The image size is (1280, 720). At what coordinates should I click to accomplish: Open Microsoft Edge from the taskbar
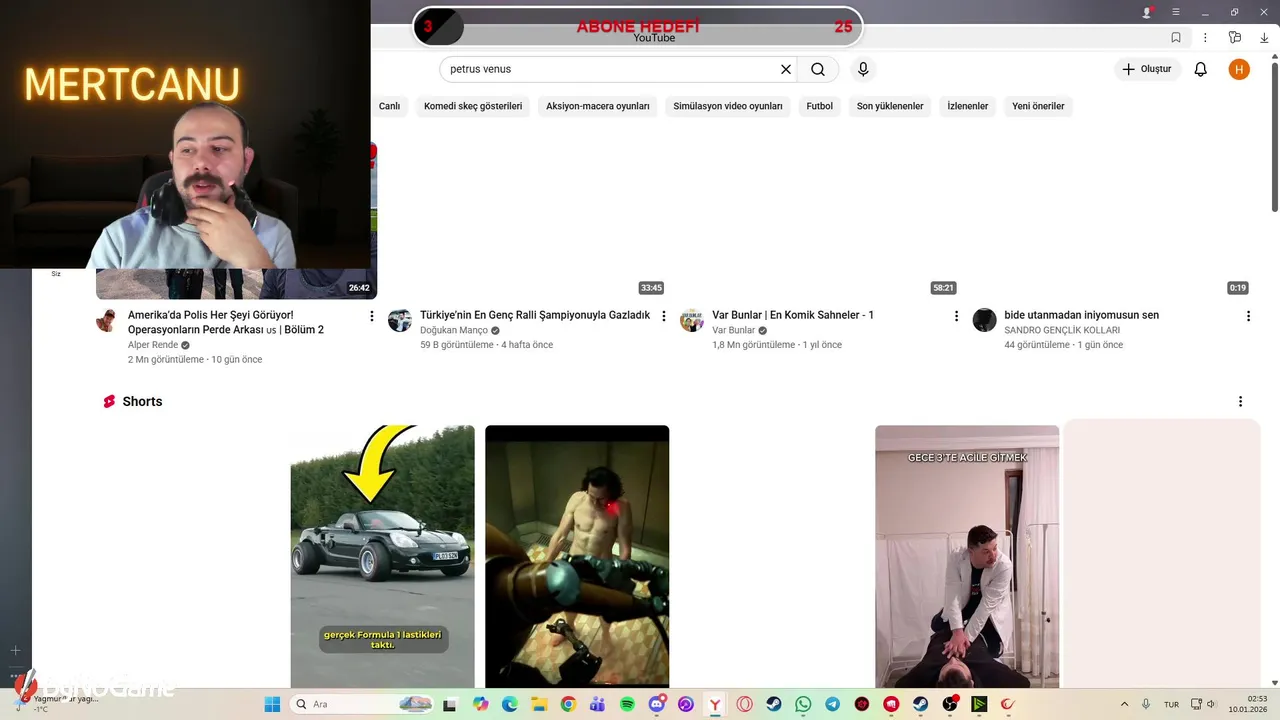[x=510, y=704]
